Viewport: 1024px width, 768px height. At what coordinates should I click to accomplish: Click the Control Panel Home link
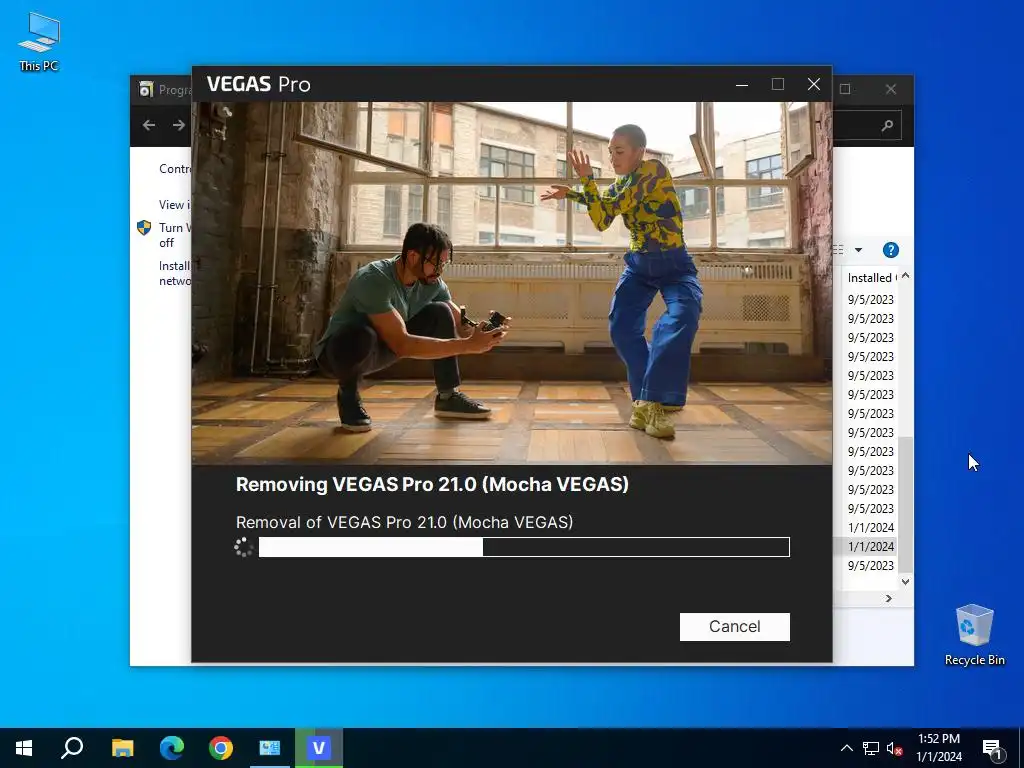[174, 169]
